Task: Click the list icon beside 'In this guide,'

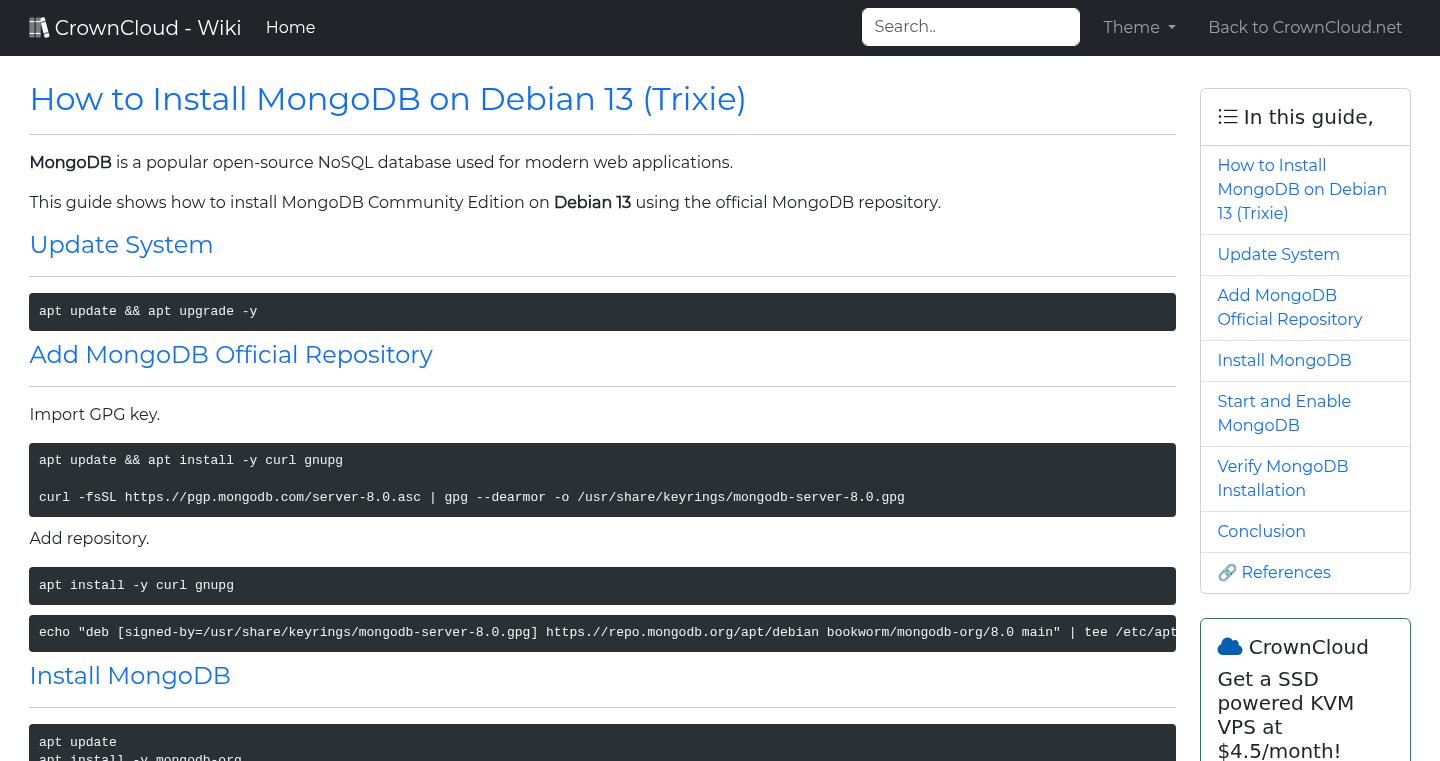Action: pos(1227,116)
